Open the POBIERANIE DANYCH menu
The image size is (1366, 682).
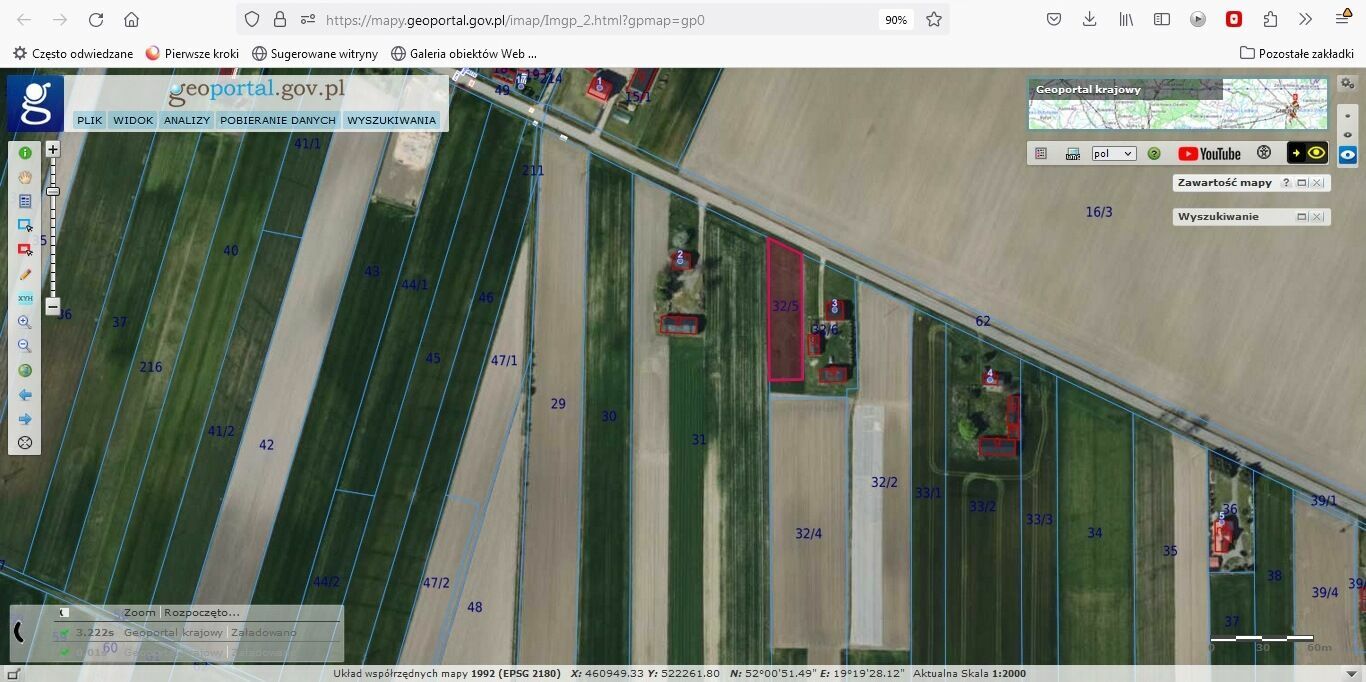click(278, 120)
